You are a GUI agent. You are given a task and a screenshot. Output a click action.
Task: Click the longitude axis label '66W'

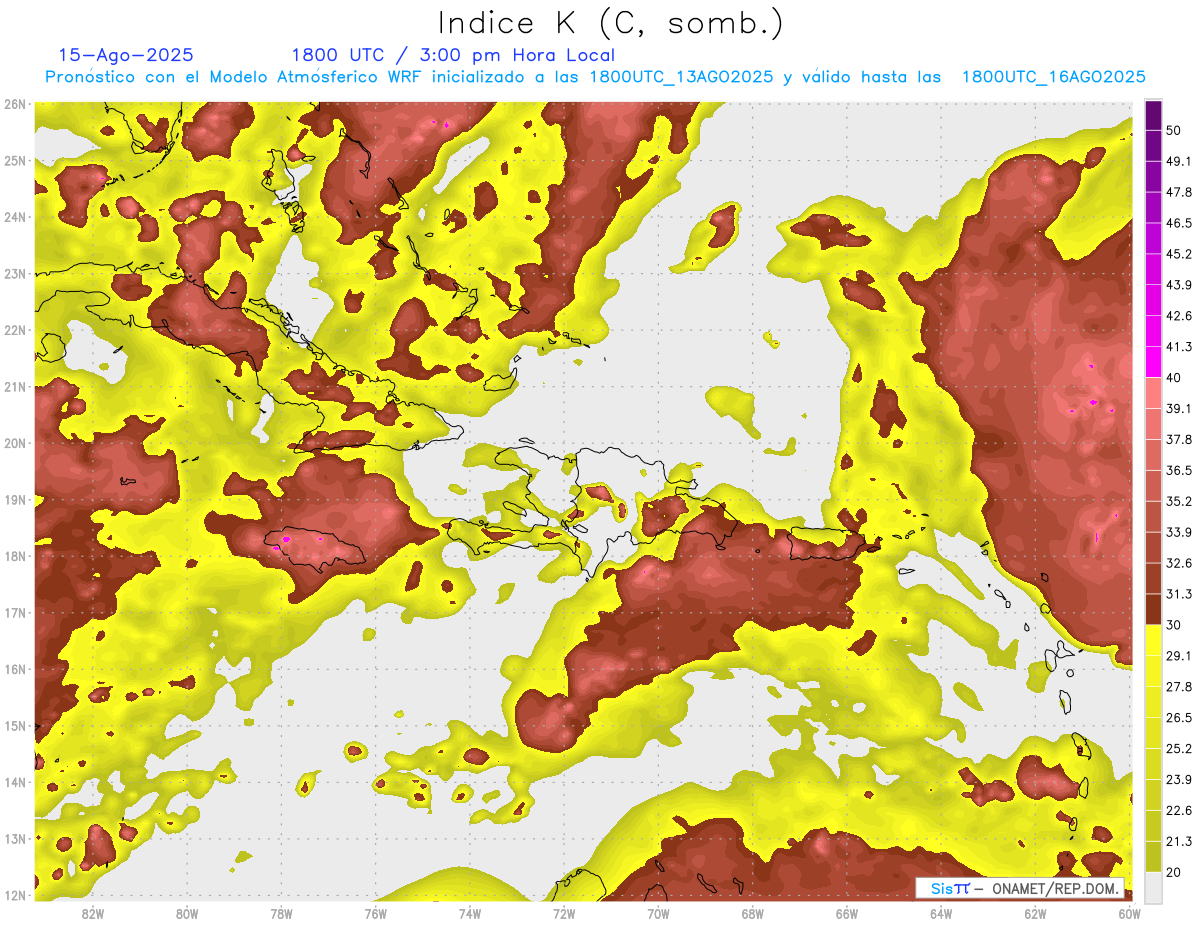[x=847, y=913]
